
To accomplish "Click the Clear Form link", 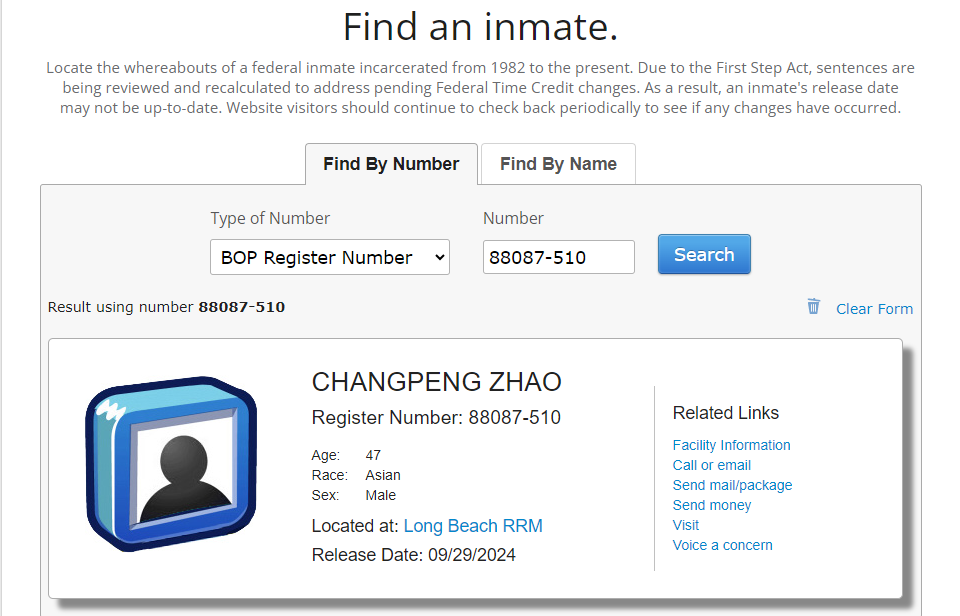I will [874, 308].
